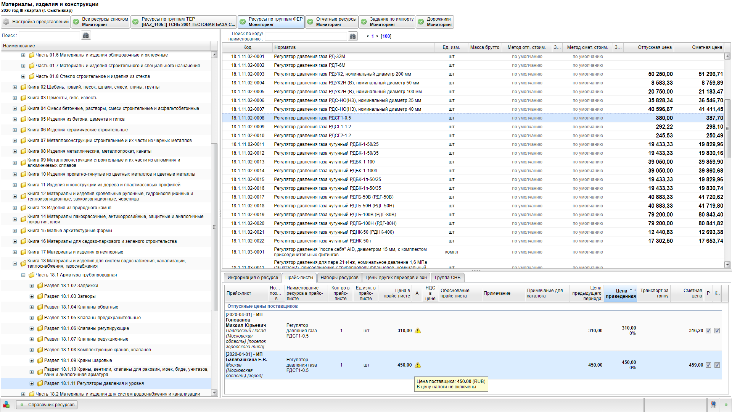Toggle last checkbox in the 310.00 supplier row
Viewport: 732px width, 412px height.
tap(717, 330)
